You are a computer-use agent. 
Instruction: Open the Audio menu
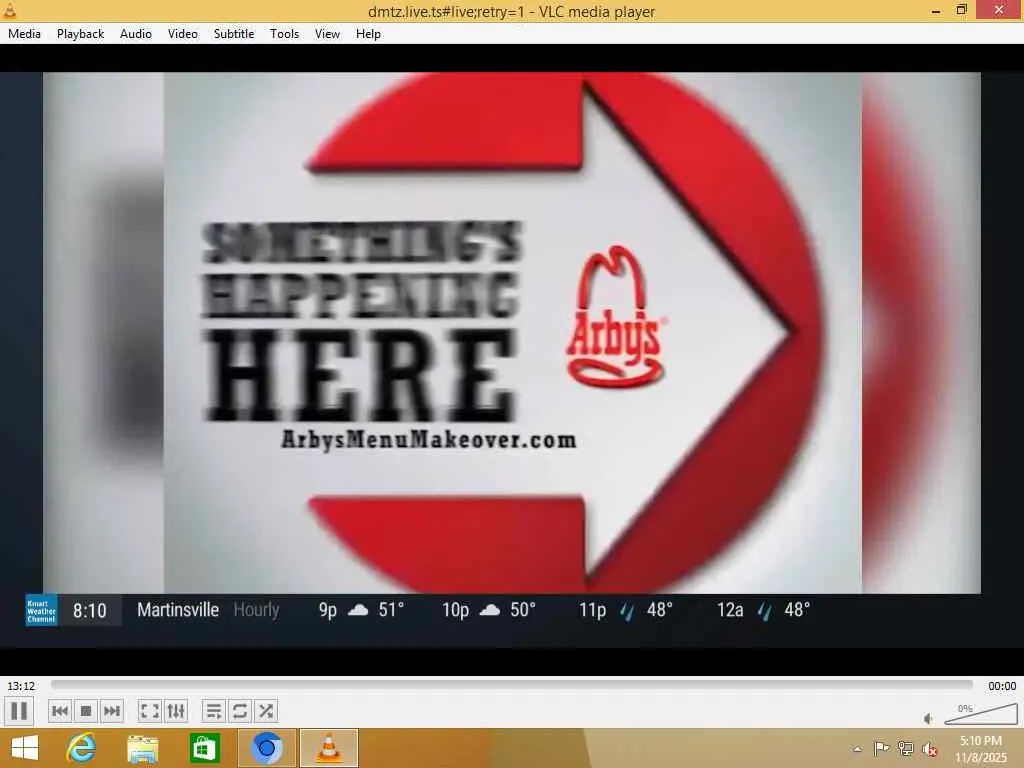136,34
